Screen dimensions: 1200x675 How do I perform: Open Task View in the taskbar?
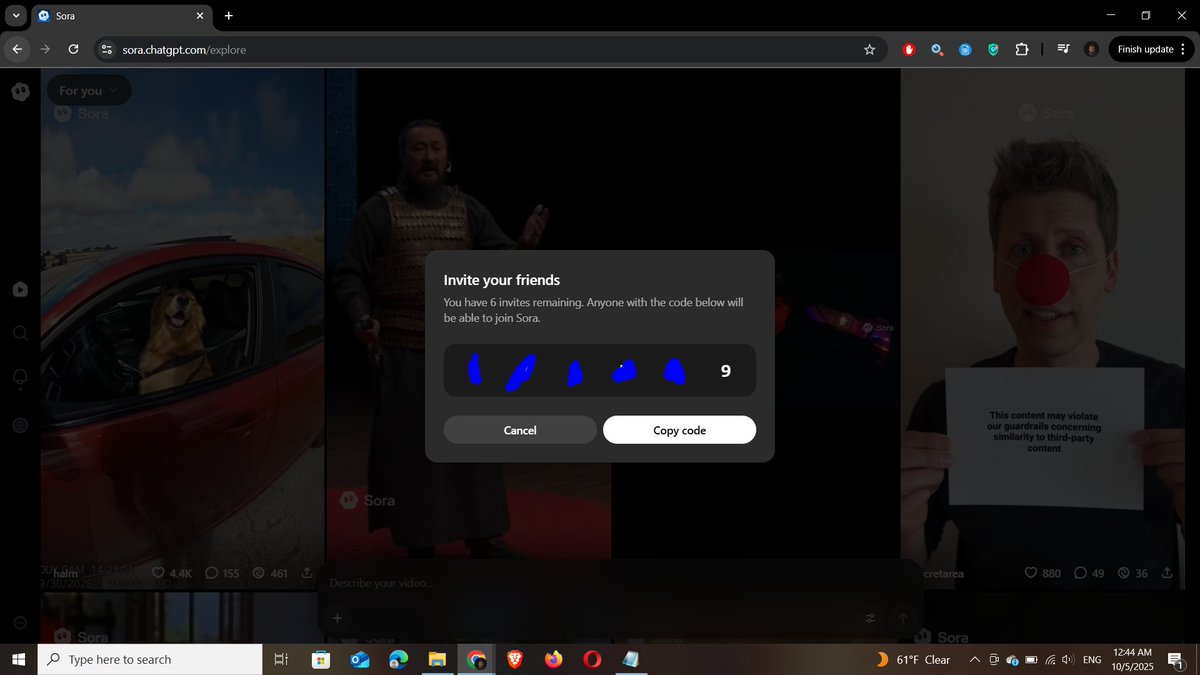(x=281, y=659)
